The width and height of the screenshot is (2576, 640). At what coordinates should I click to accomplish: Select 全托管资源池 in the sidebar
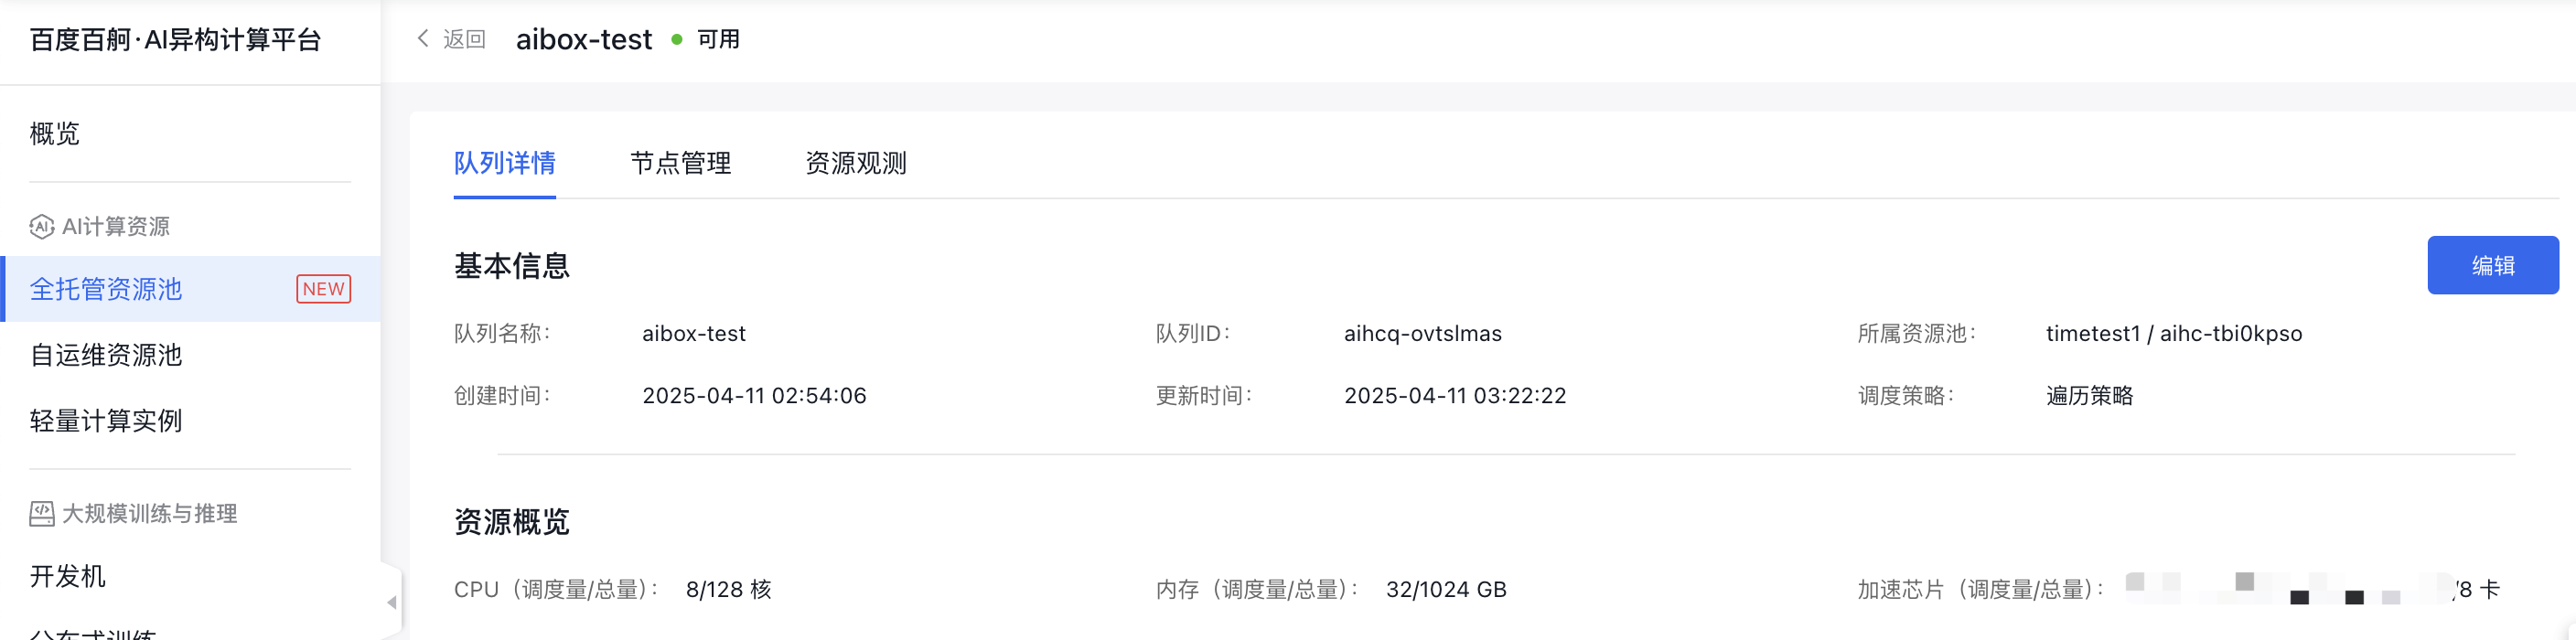tap(106, 289)
